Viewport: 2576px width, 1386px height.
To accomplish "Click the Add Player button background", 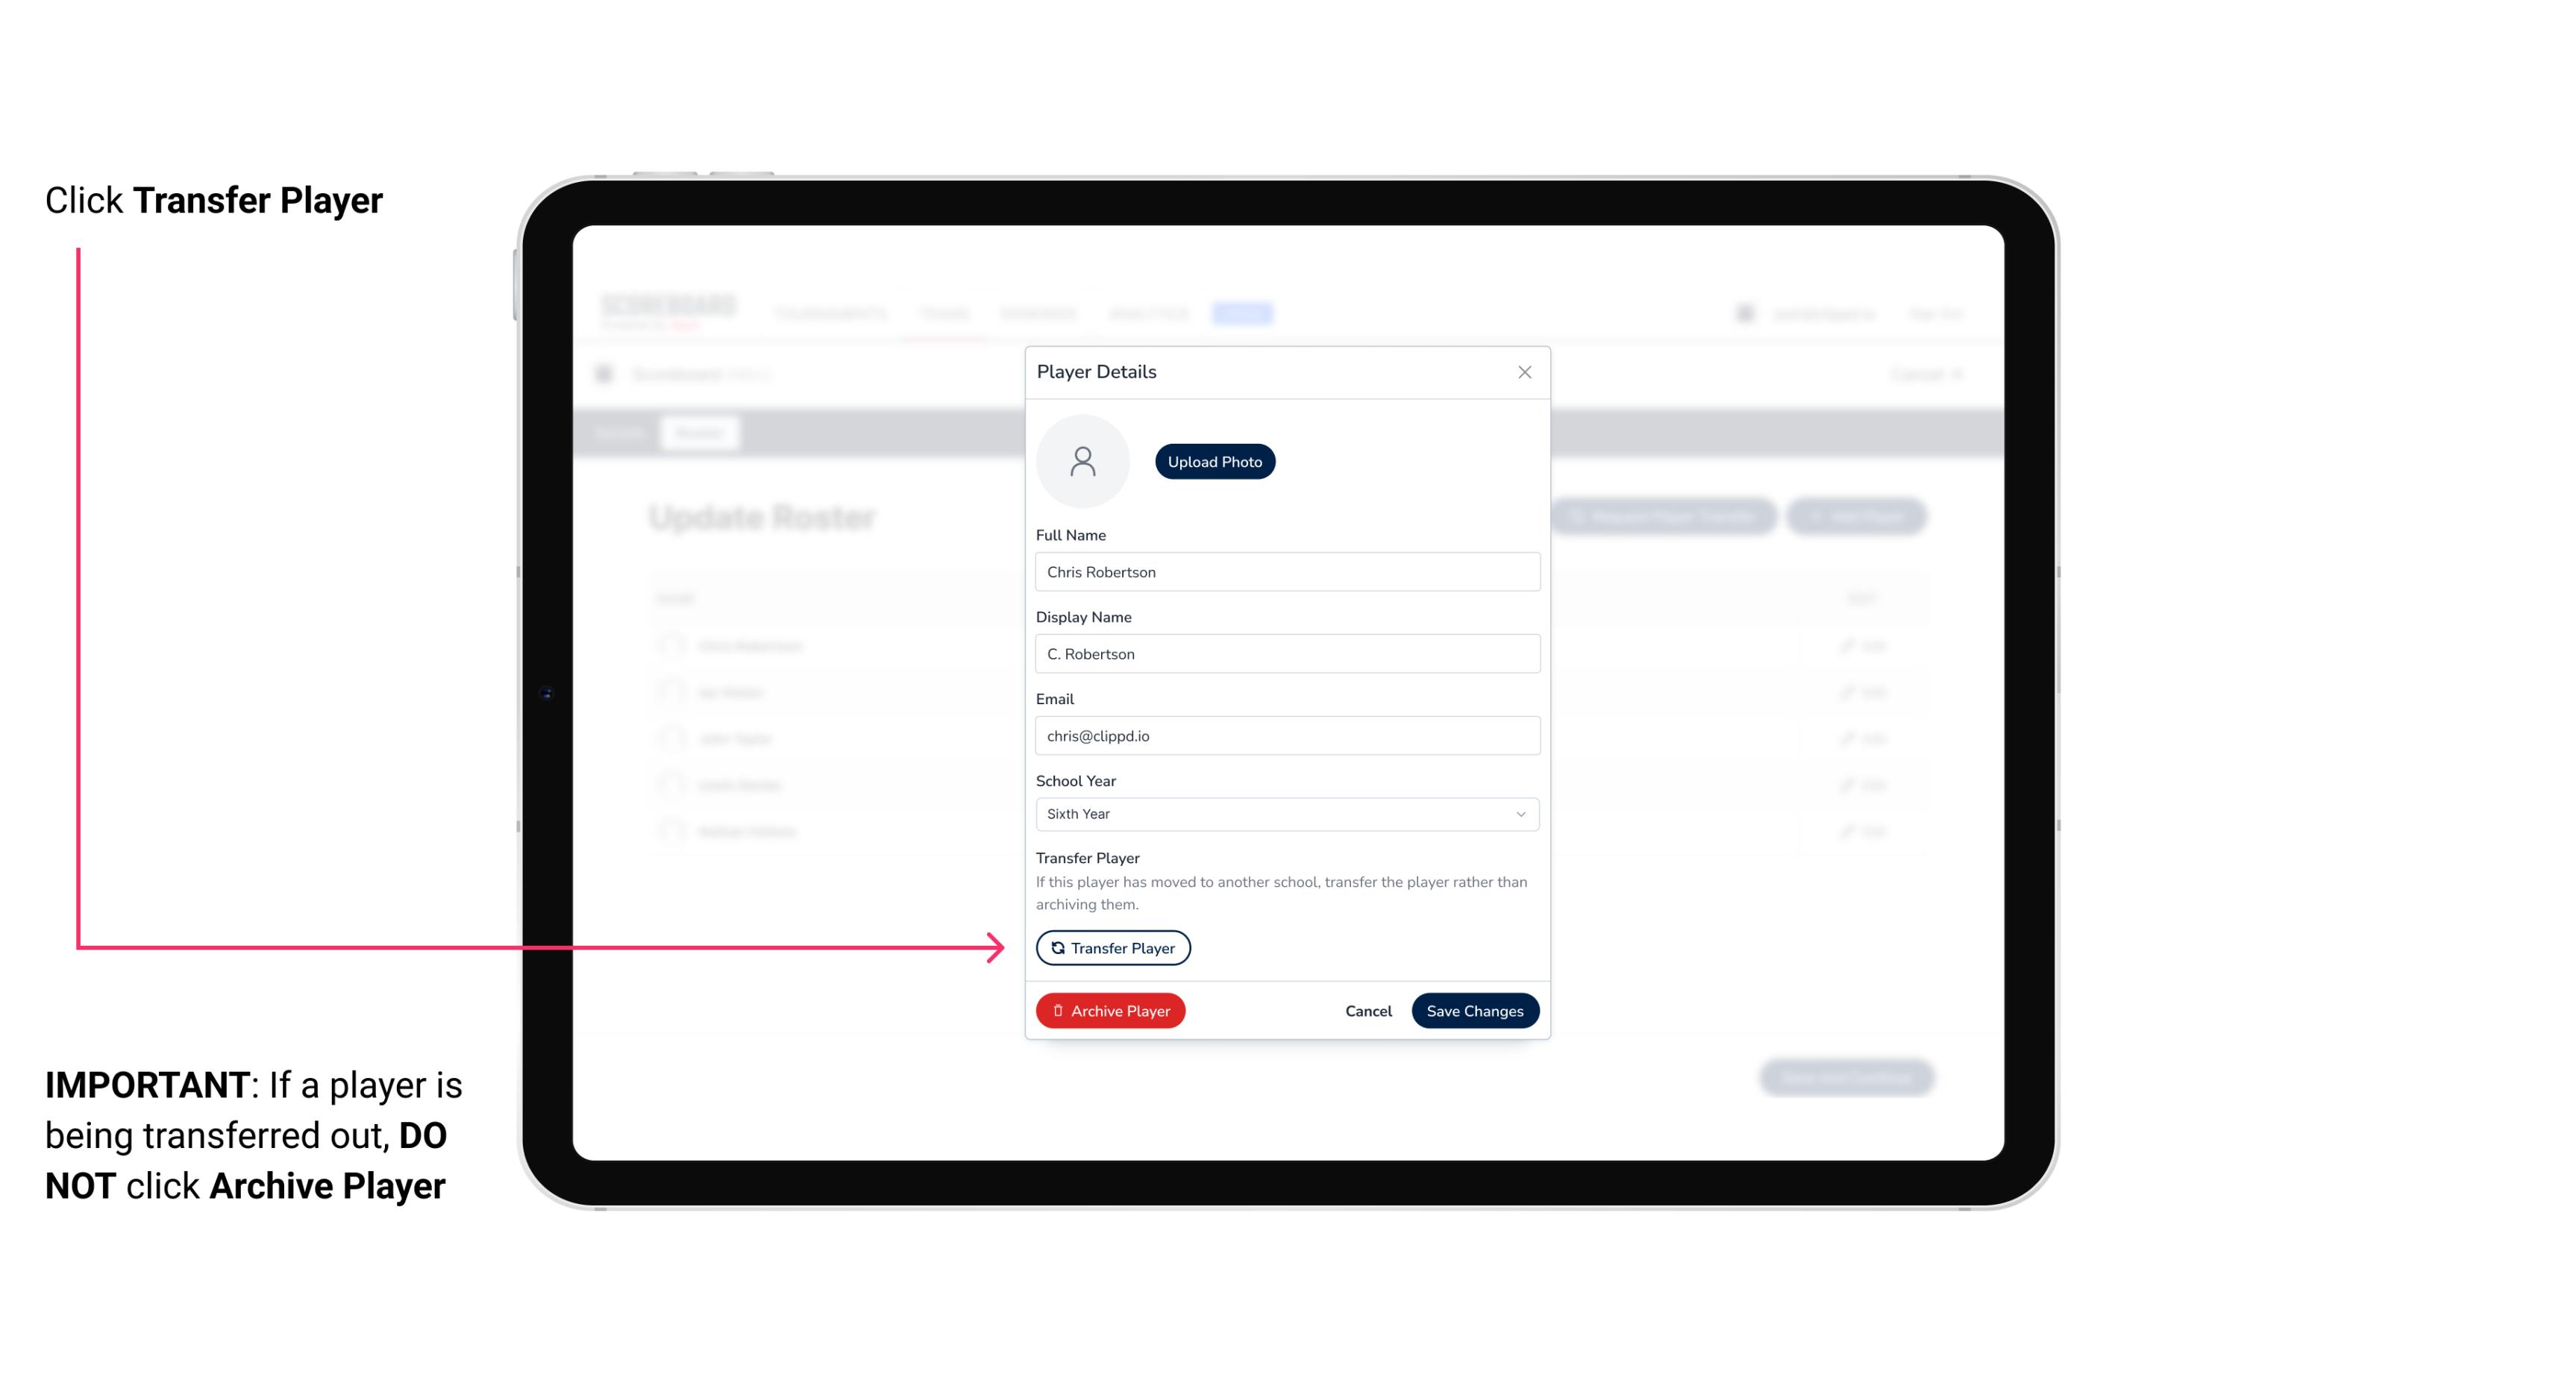I will tap(1858, 517).
